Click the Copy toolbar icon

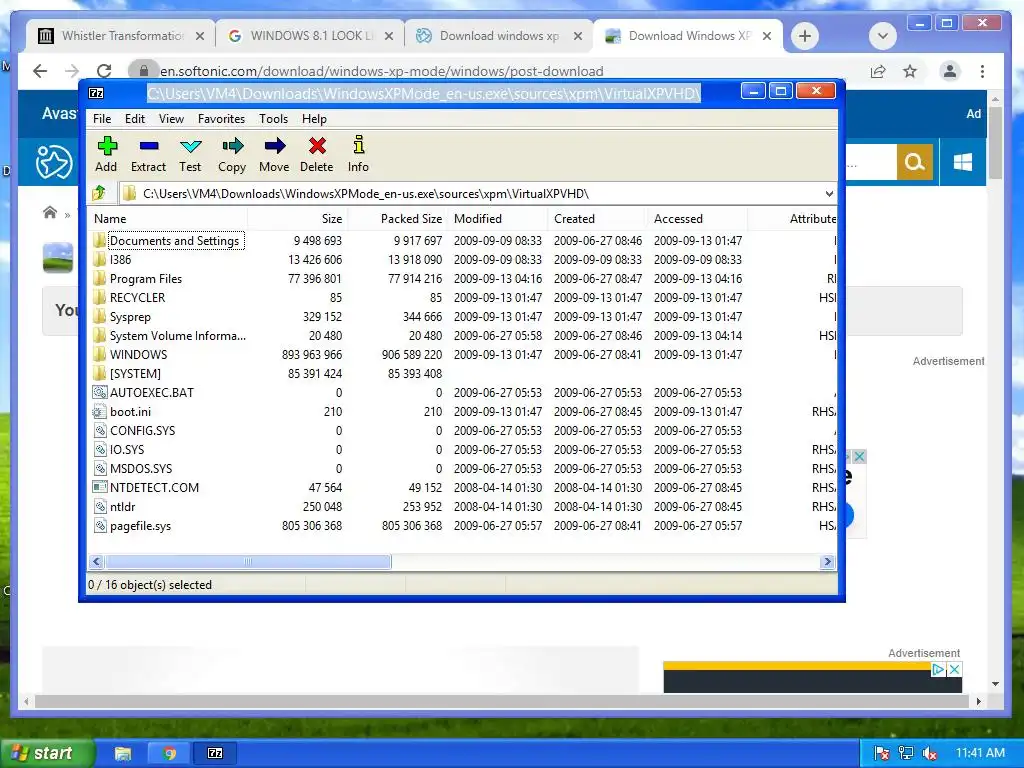click(232, 146)
